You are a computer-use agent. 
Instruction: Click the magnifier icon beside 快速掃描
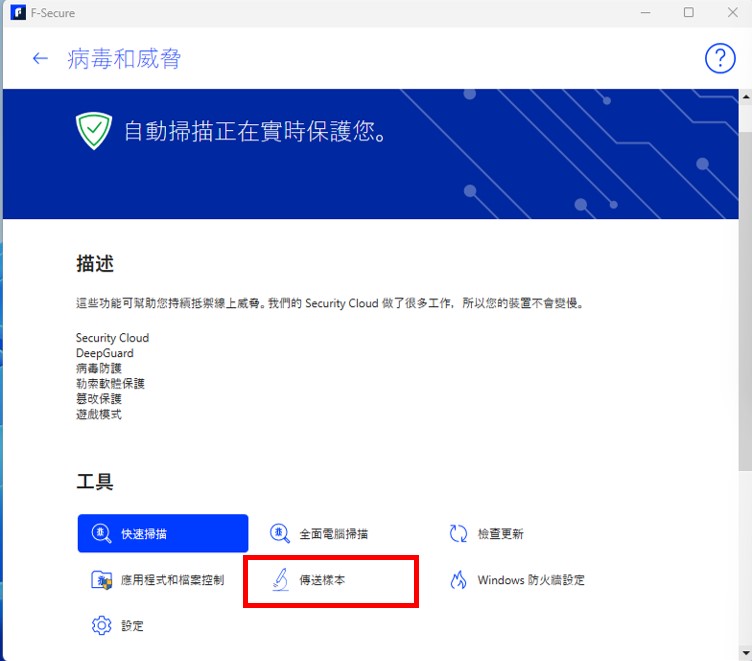(x=101, y=533)
